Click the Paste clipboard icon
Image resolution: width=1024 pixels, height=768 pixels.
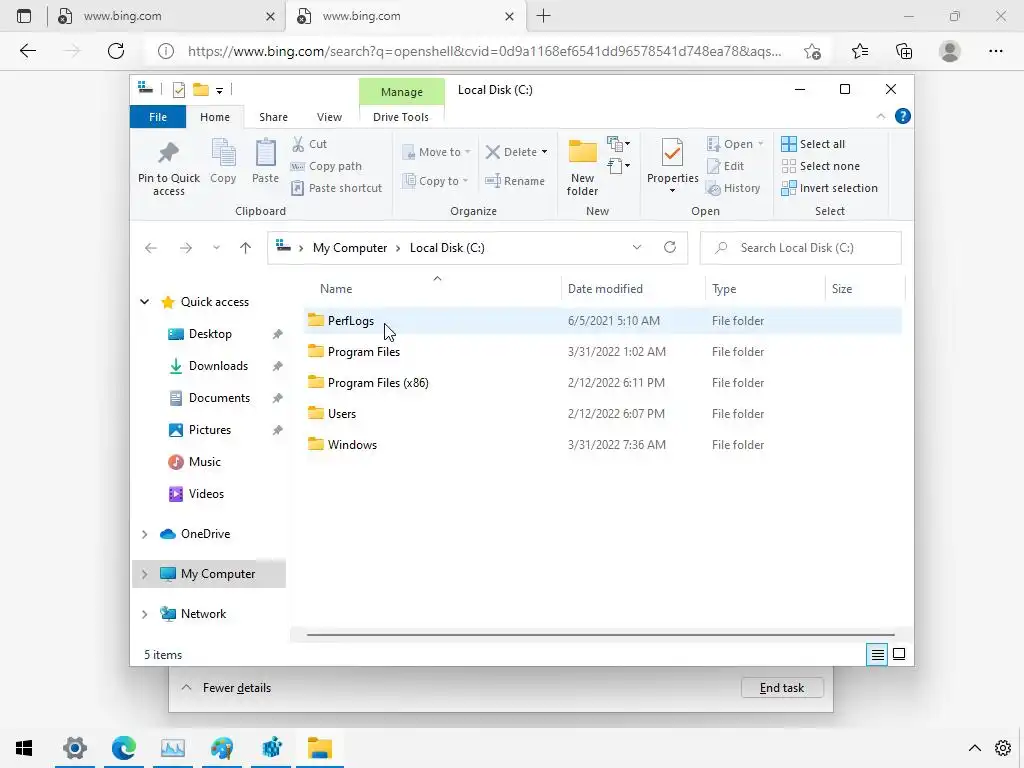click(265, 153)
